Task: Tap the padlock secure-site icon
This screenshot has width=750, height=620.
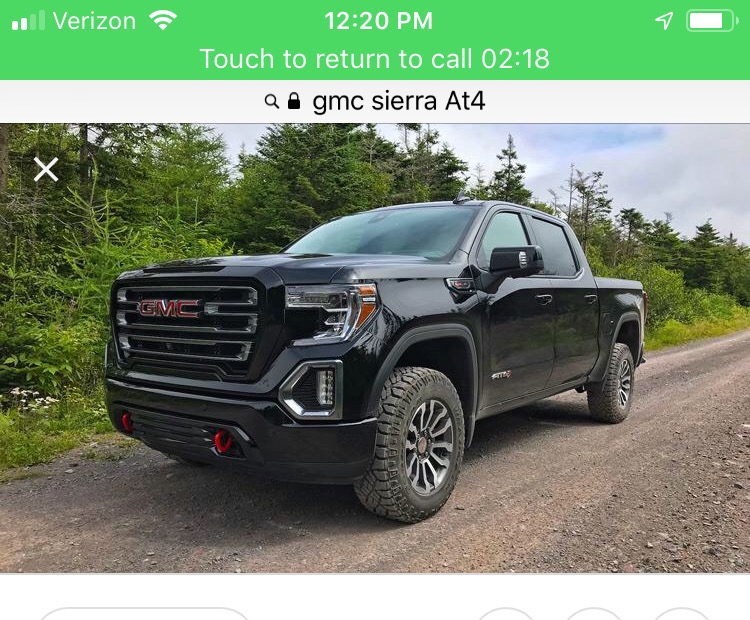Action: point(294,100)
